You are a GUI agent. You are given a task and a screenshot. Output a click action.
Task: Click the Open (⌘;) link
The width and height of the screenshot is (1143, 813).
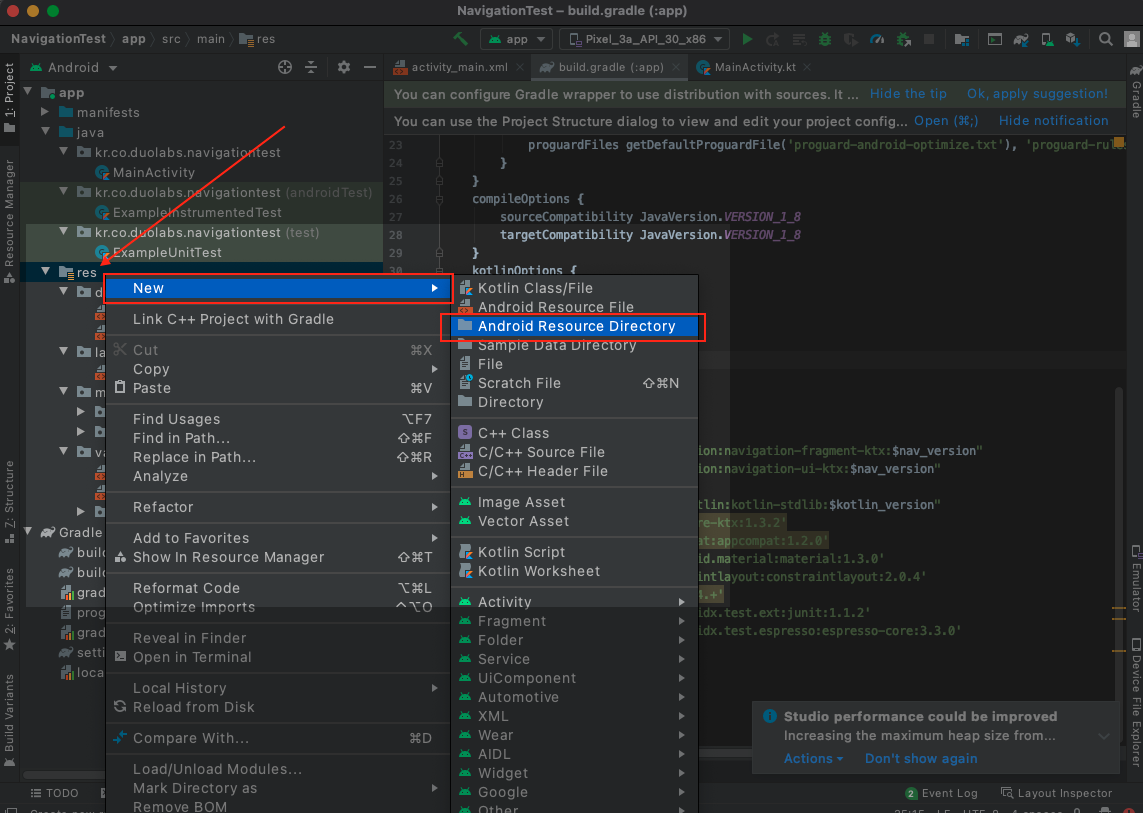tap(946, 120)
